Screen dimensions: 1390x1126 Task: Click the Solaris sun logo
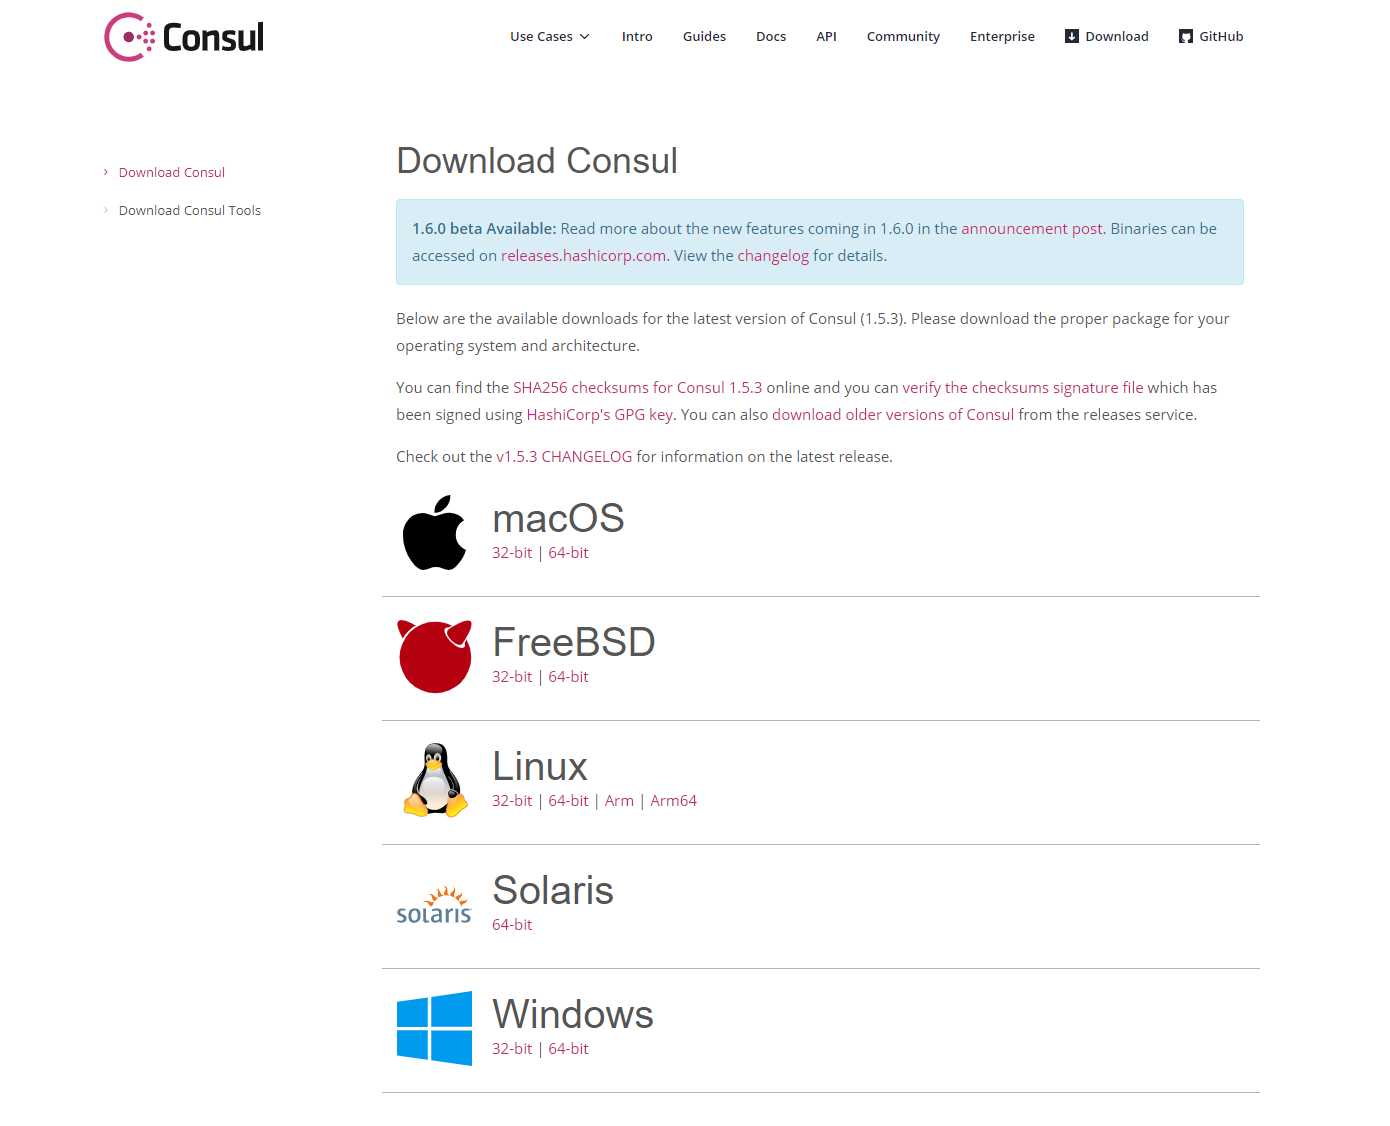tap(434, 905)
